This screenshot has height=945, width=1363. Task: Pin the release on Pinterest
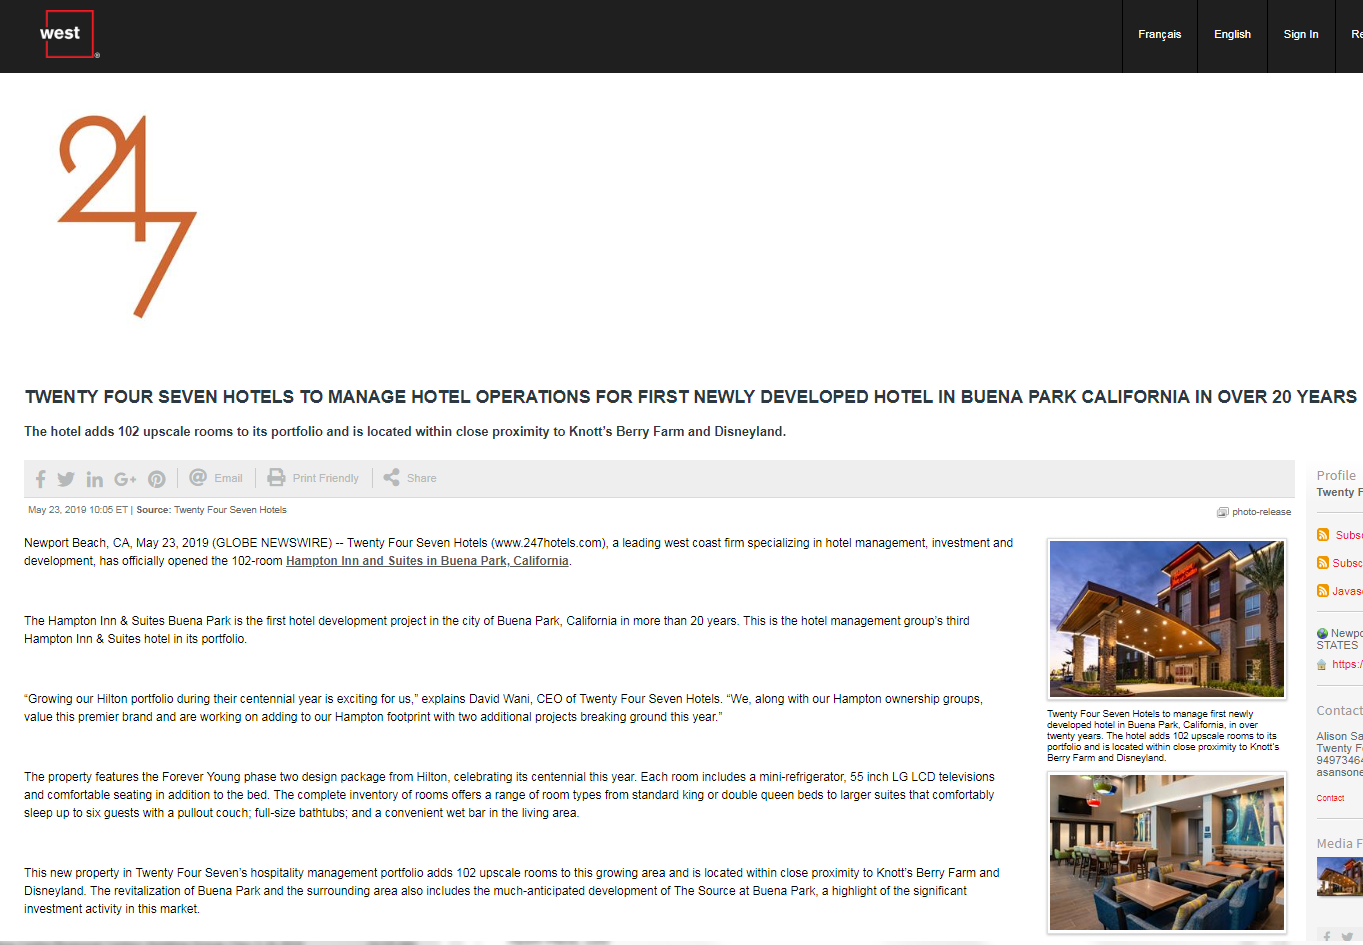click(157, 479)
